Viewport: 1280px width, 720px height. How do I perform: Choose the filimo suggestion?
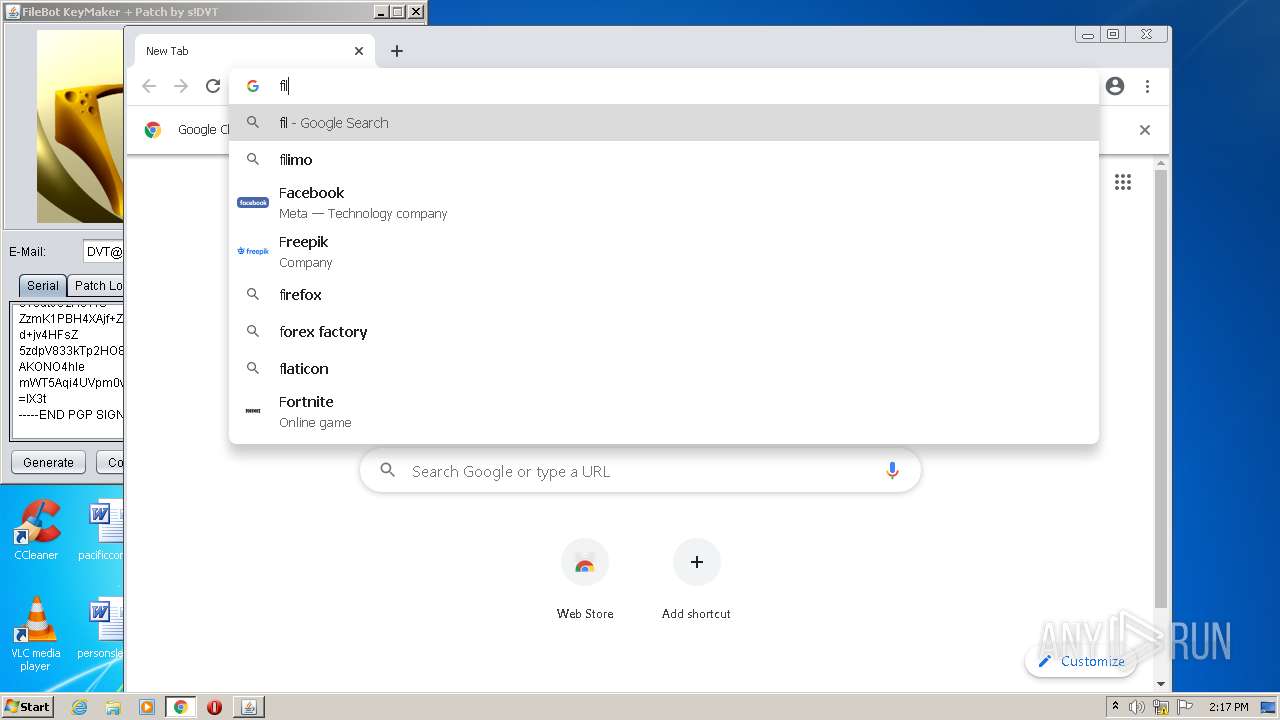(664, 160)
